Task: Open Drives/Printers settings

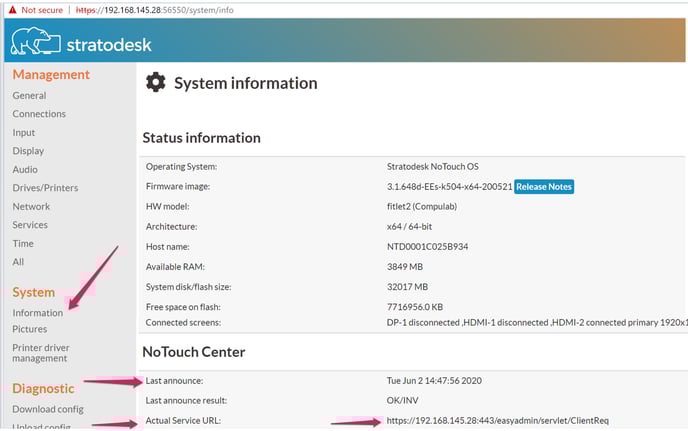Action: [45, 188]
